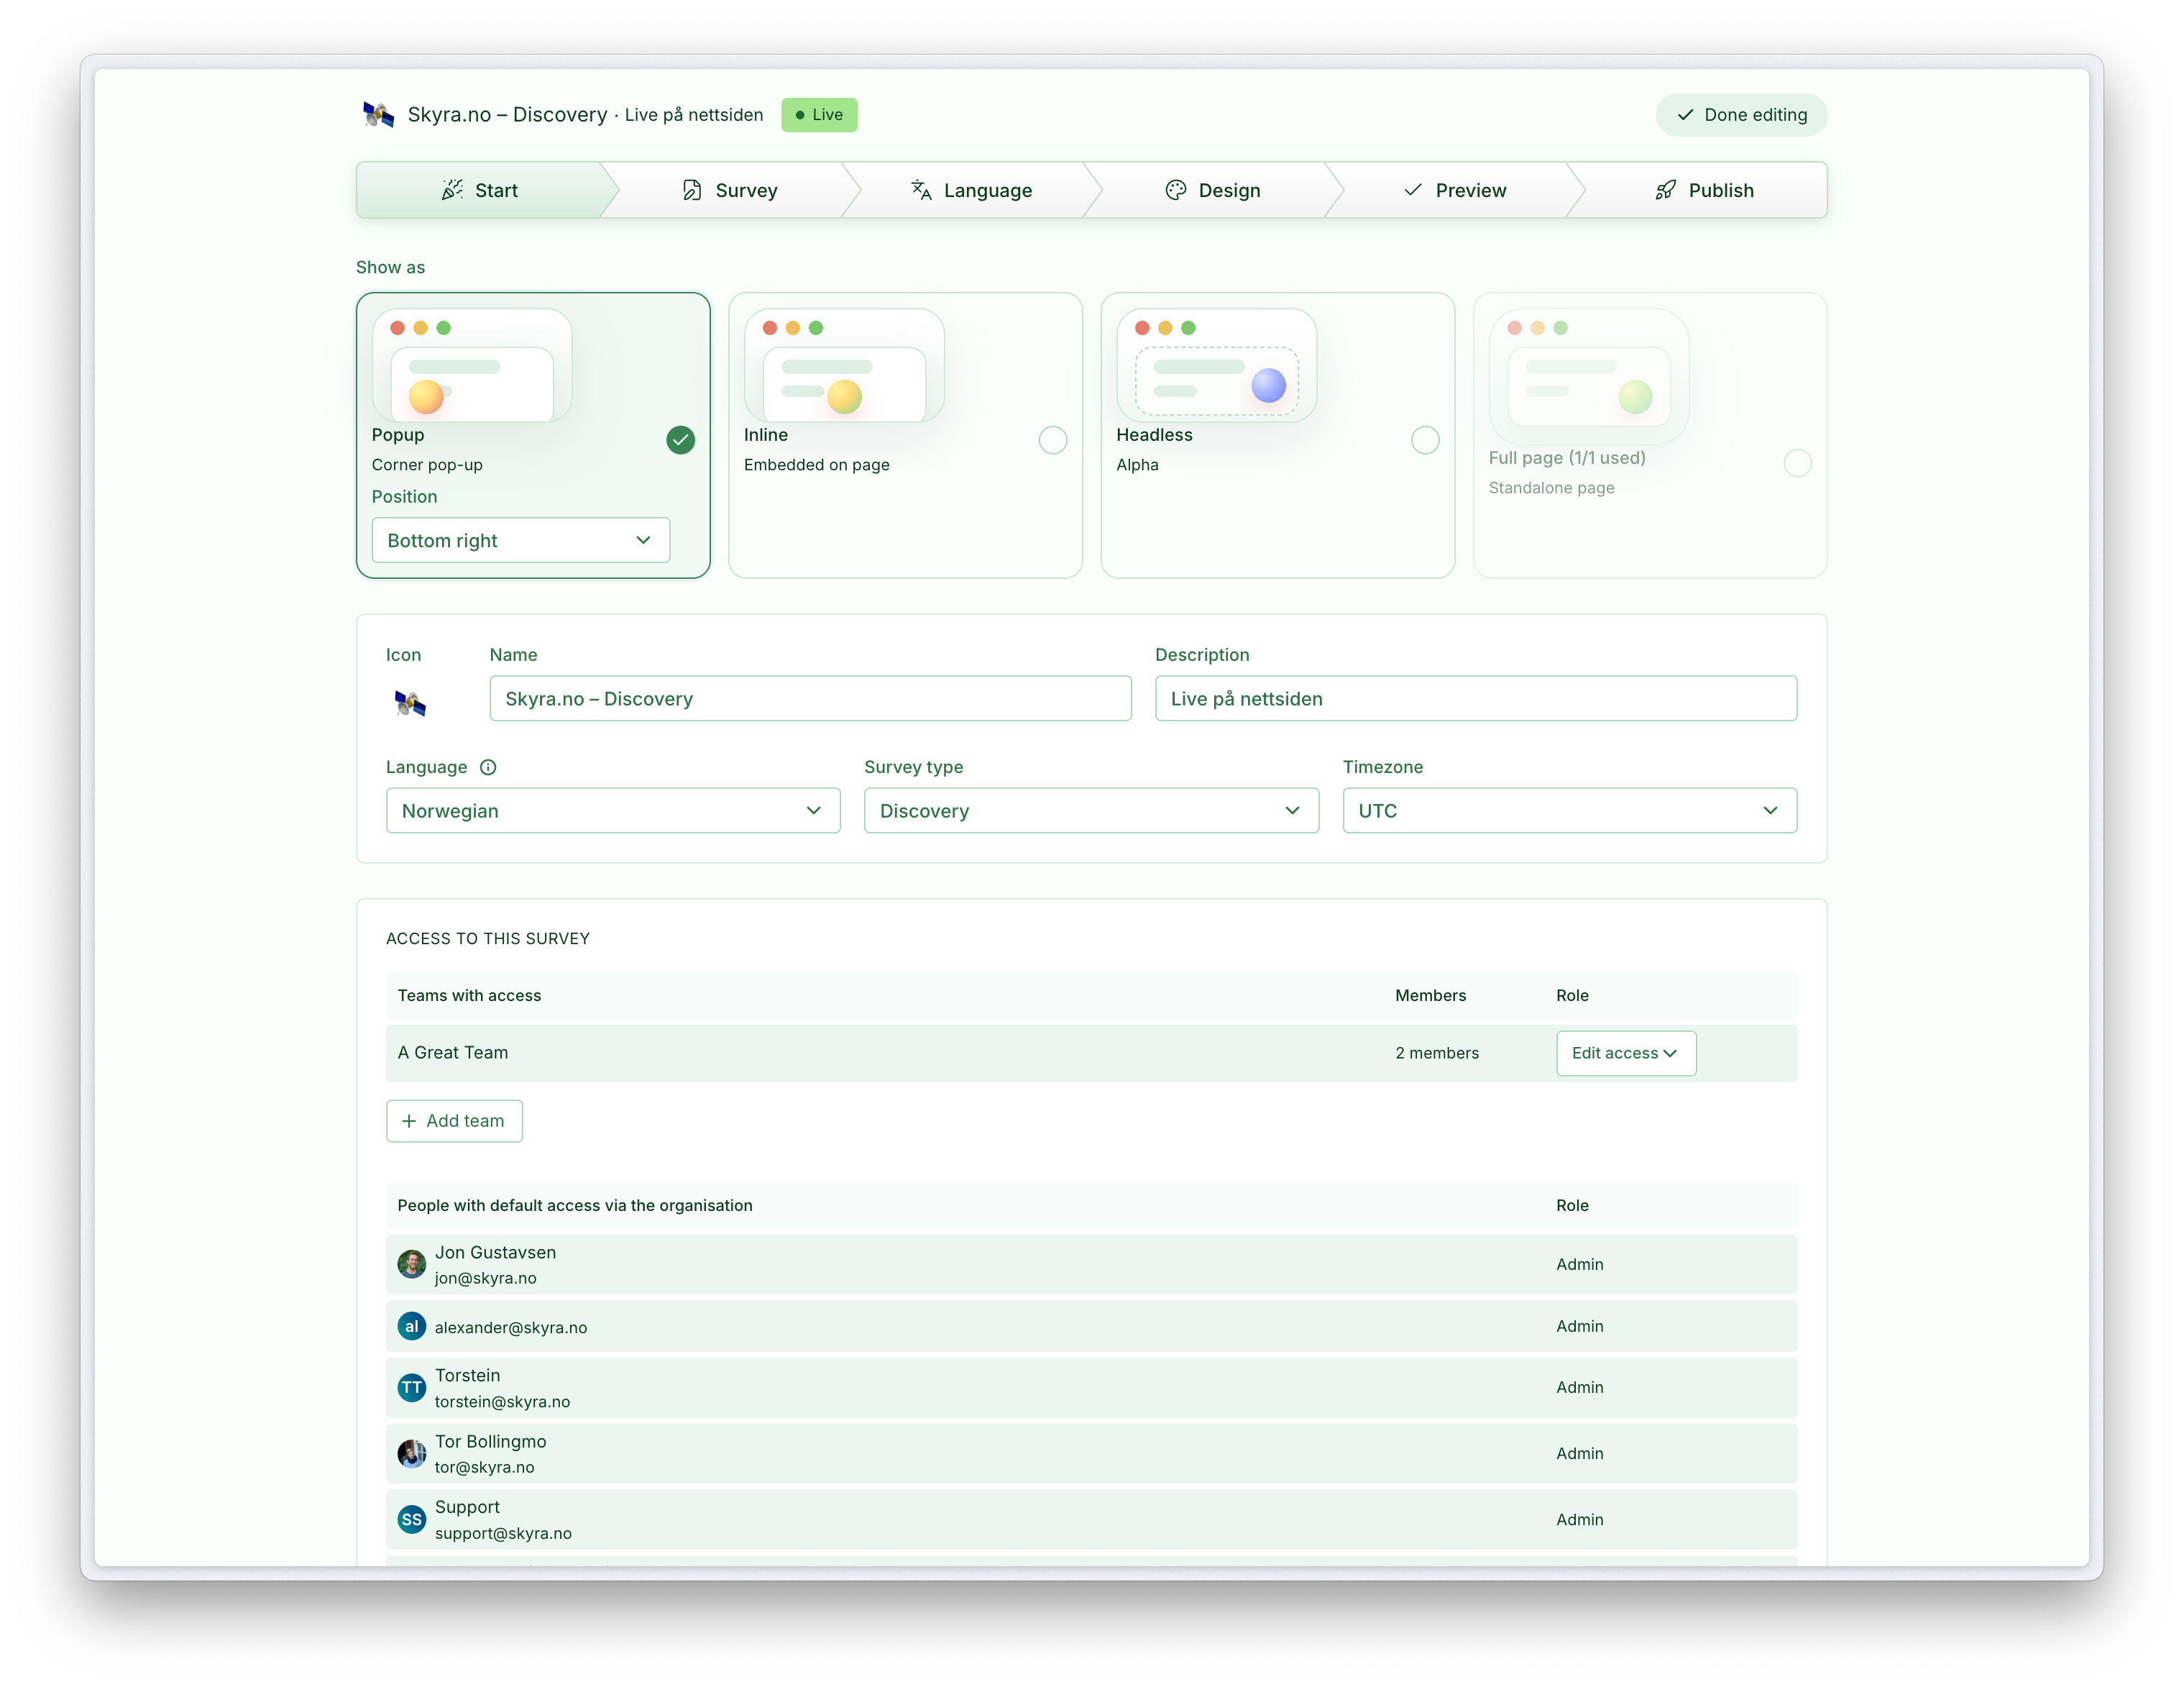Image resolution: width=2184 pixels, height=1687 pixels.
Task: Click the survey icon under Icon label
Action: (410, 703)
